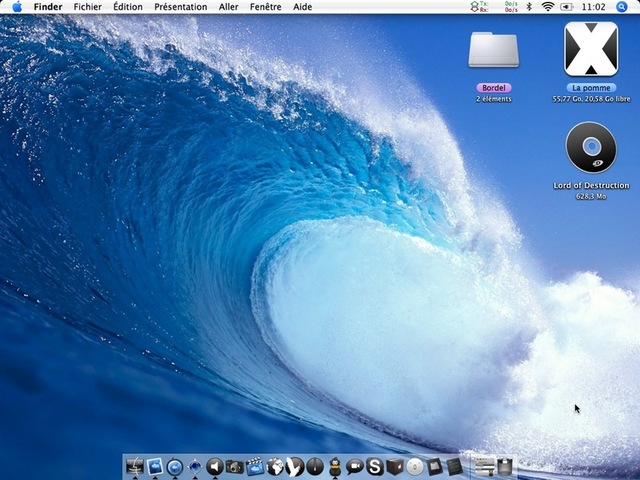
Task: Open the Fichier menu
Action: [x=88, y=7]
